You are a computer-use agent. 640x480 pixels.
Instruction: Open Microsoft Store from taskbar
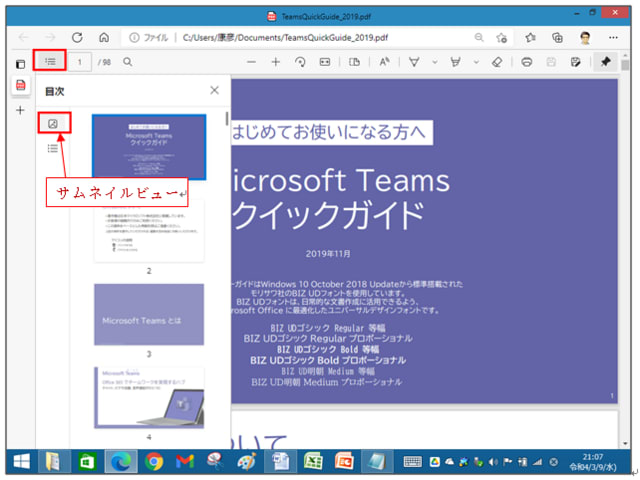[x=87, y=462]
